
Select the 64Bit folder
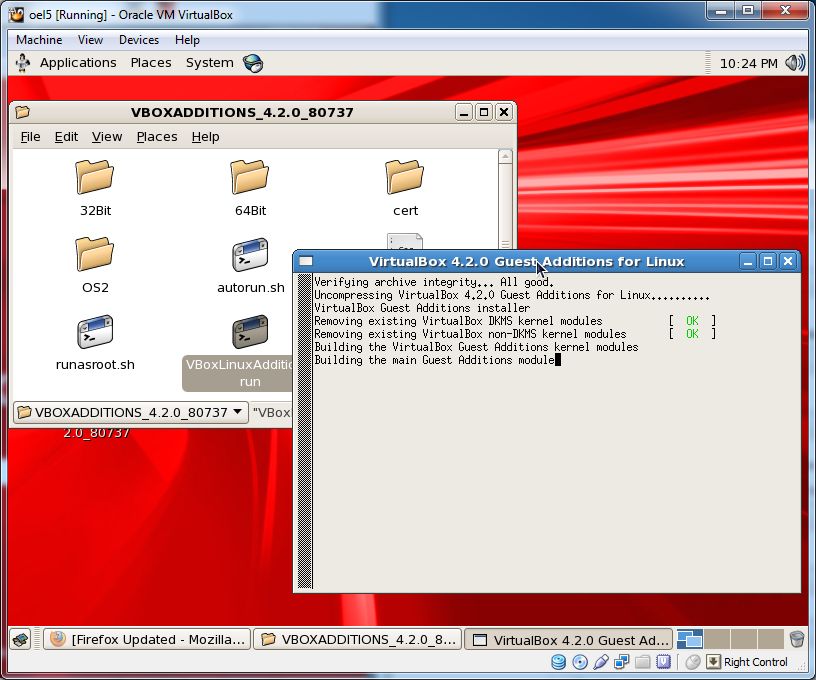[250, 177]
